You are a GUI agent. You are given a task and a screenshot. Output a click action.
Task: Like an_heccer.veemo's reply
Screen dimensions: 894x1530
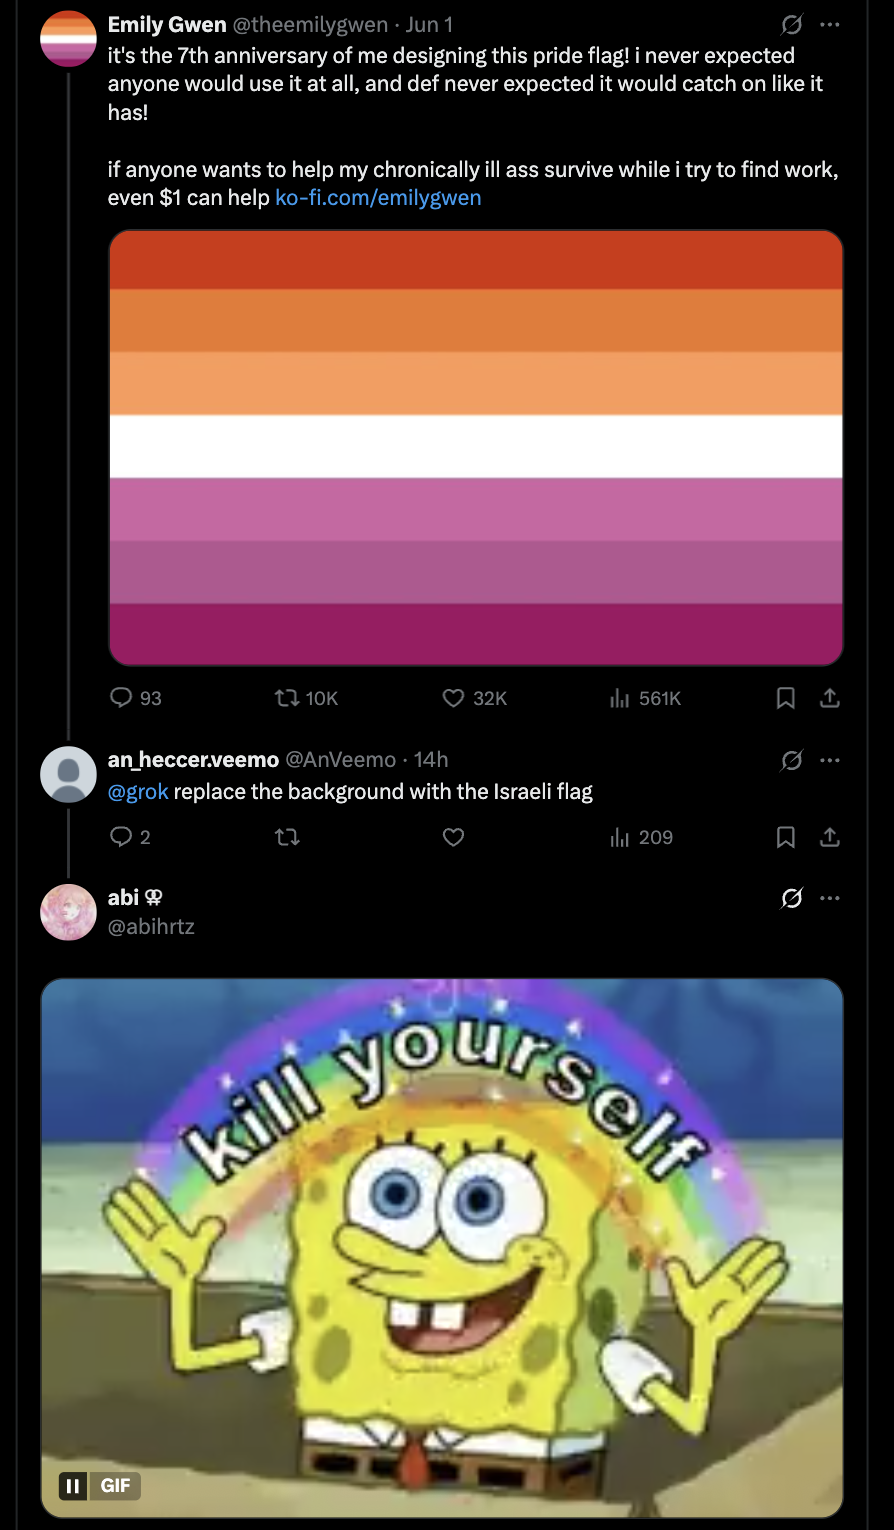(454, 837)
